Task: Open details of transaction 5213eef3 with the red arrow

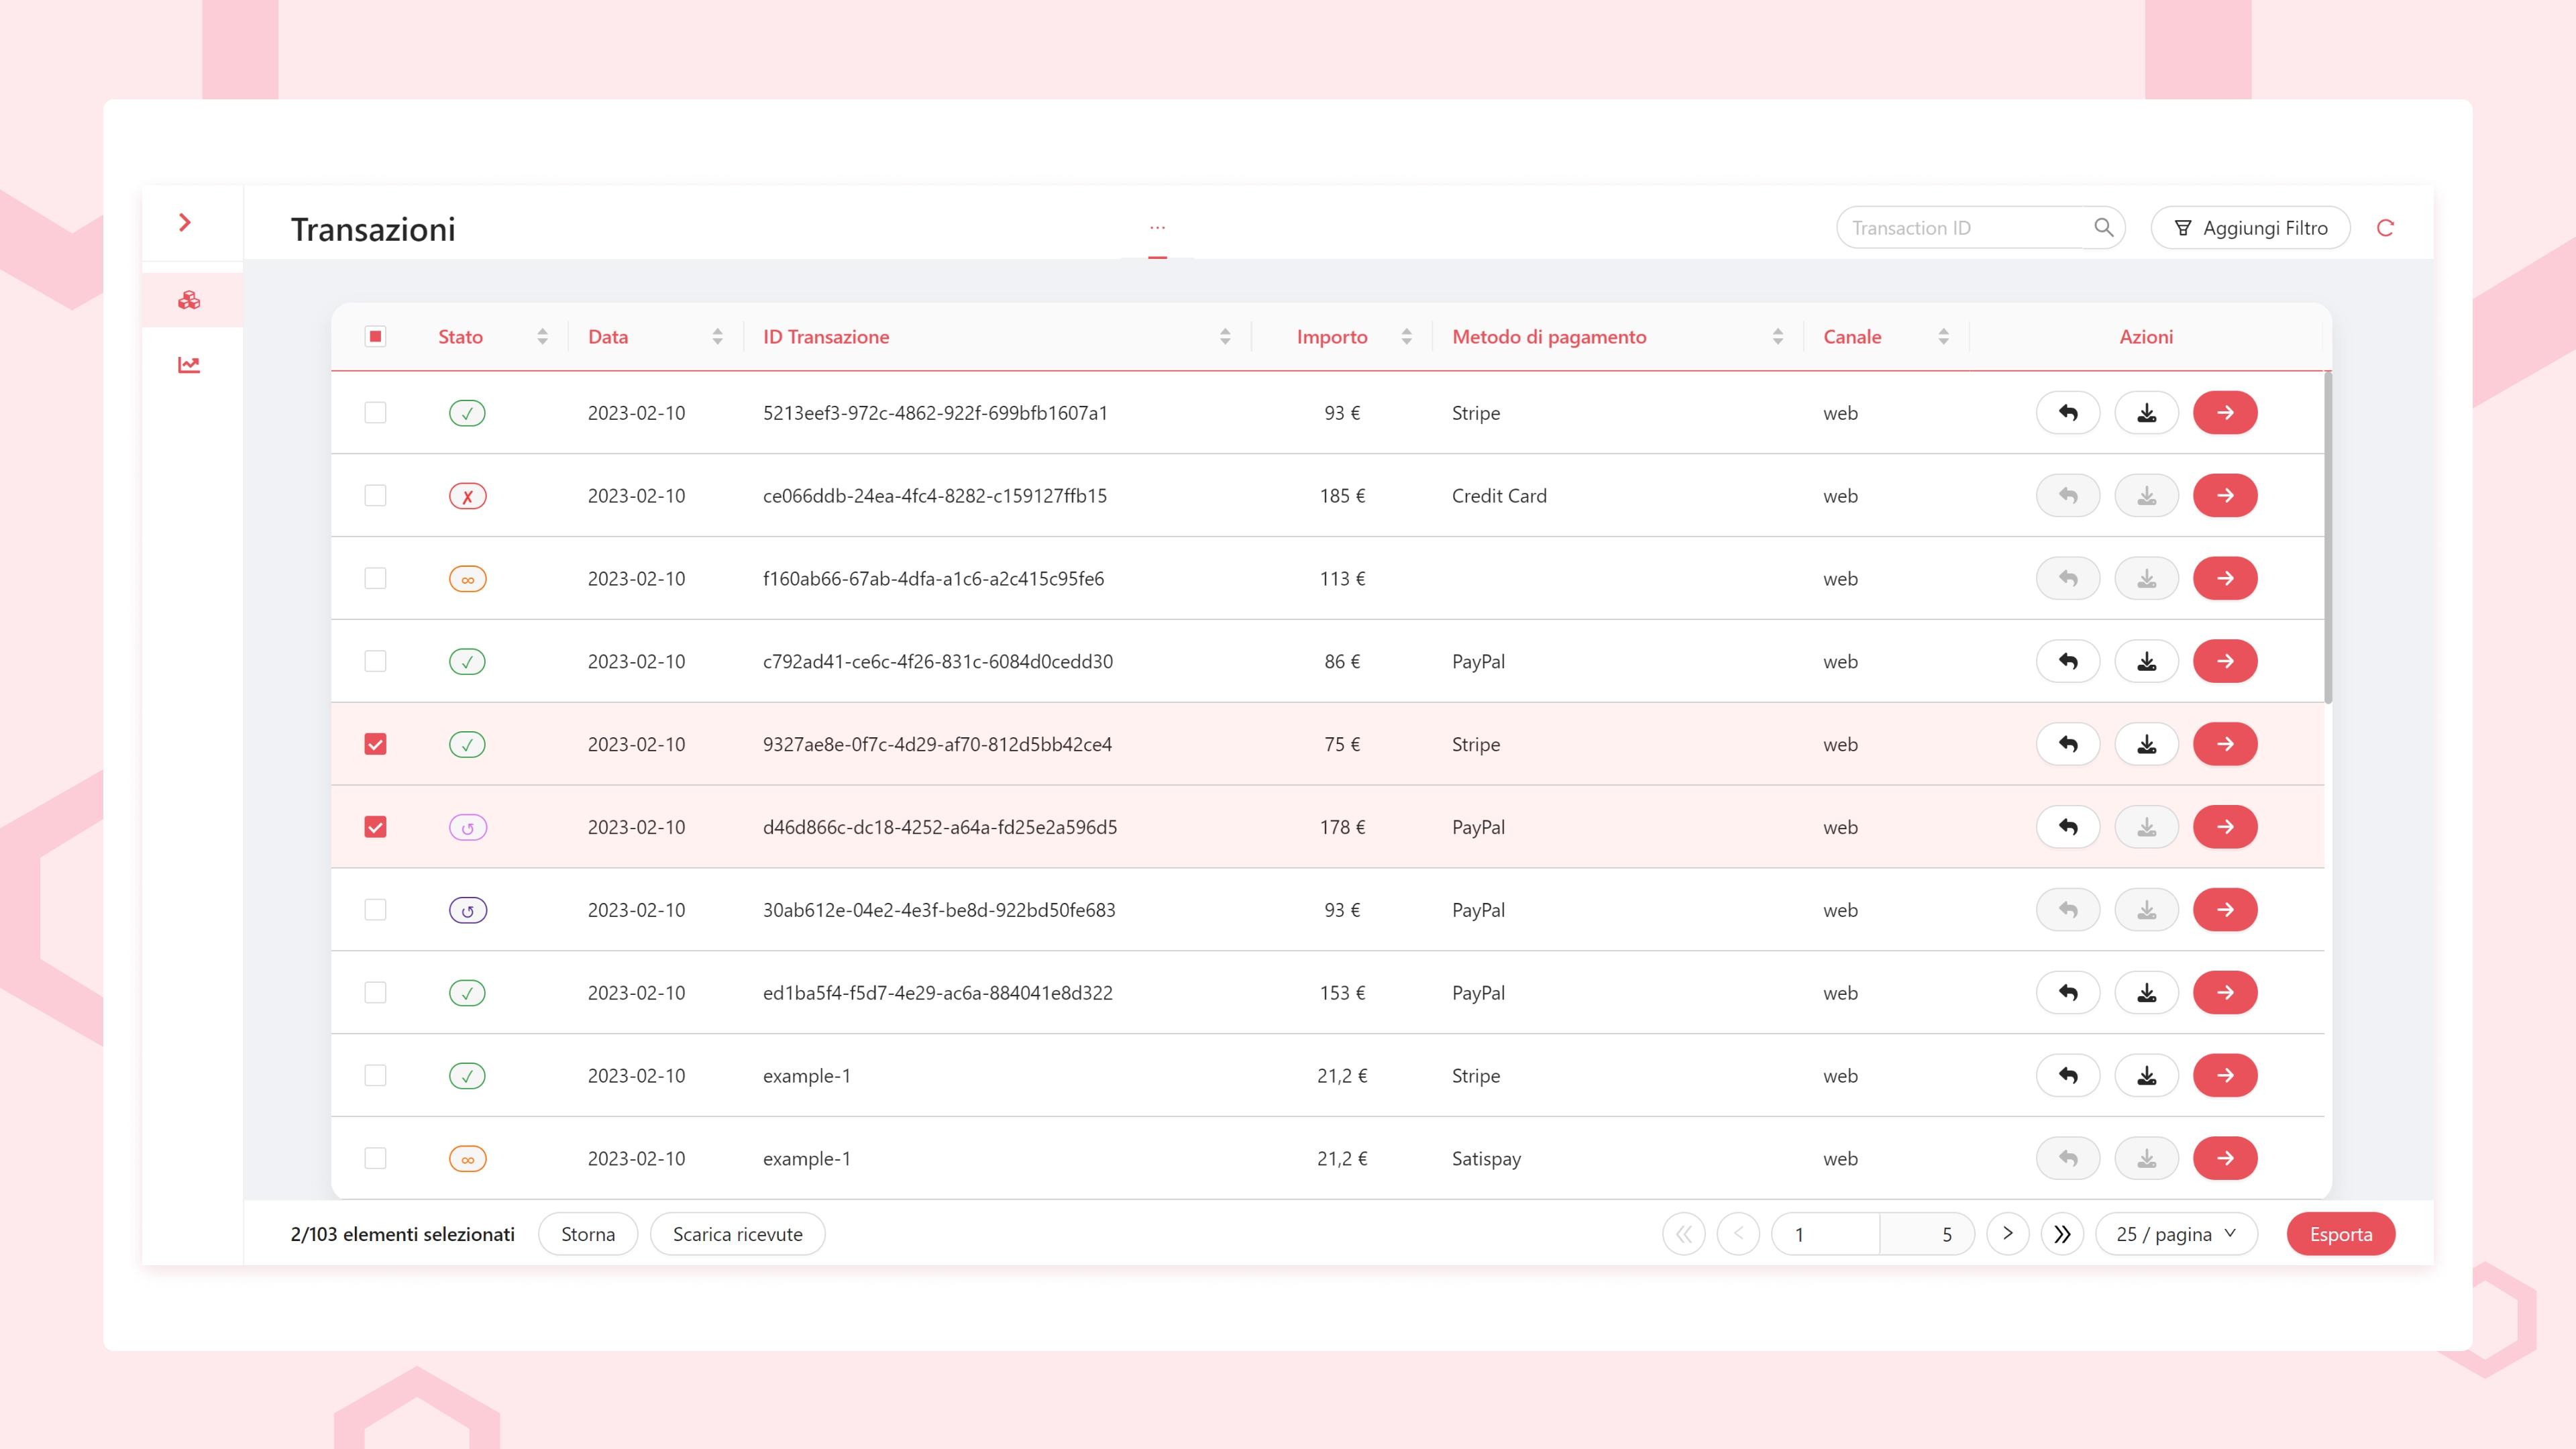Action: click(x=2225, y=413)
